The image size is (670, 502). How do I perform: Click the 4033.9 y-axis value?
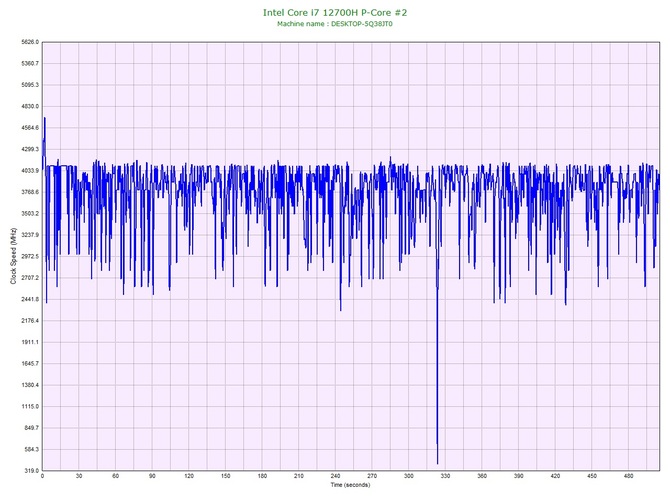[x=30, y=171]
